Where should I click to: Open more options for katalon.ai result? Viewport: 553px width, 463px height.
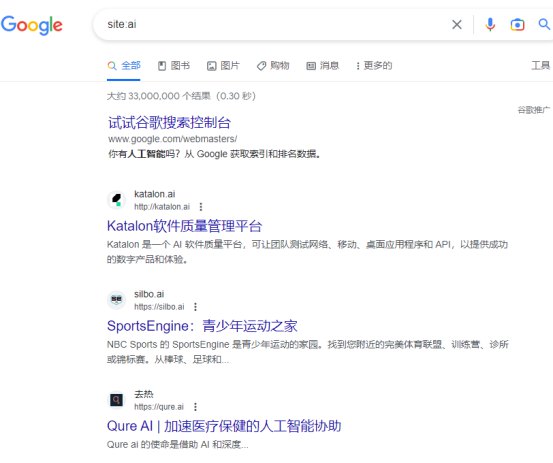click(201, 207)
